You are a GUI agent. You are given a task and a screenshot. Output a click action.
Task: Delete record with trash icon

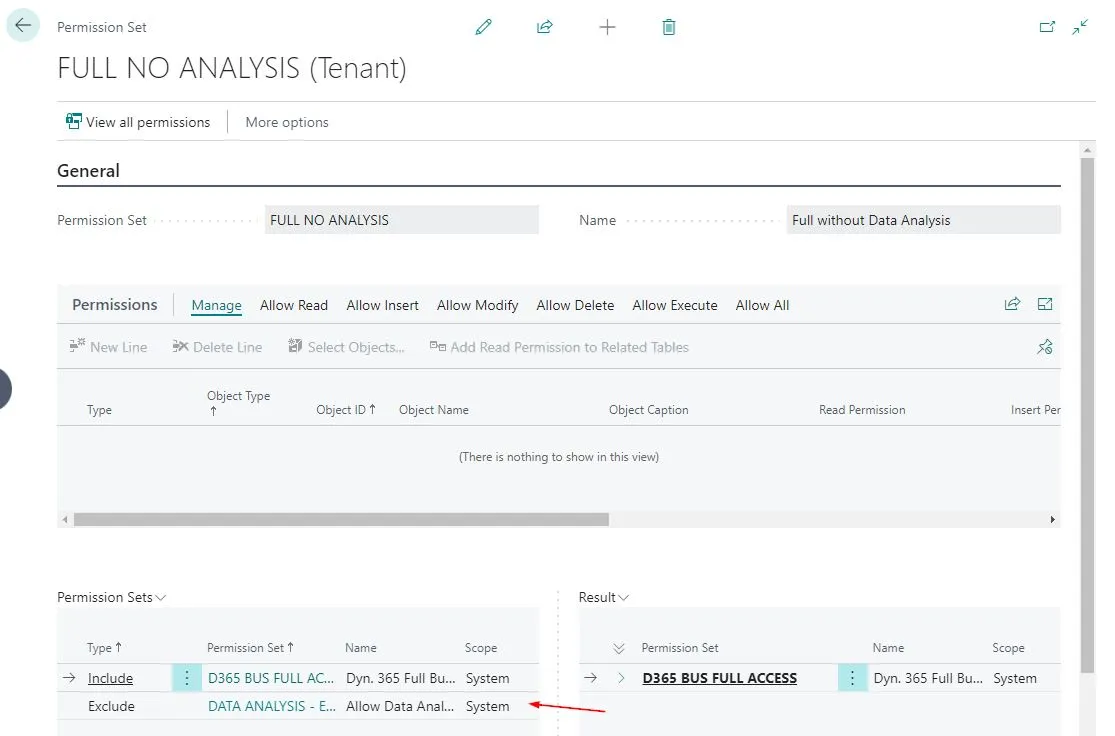(x=668, y=27)
